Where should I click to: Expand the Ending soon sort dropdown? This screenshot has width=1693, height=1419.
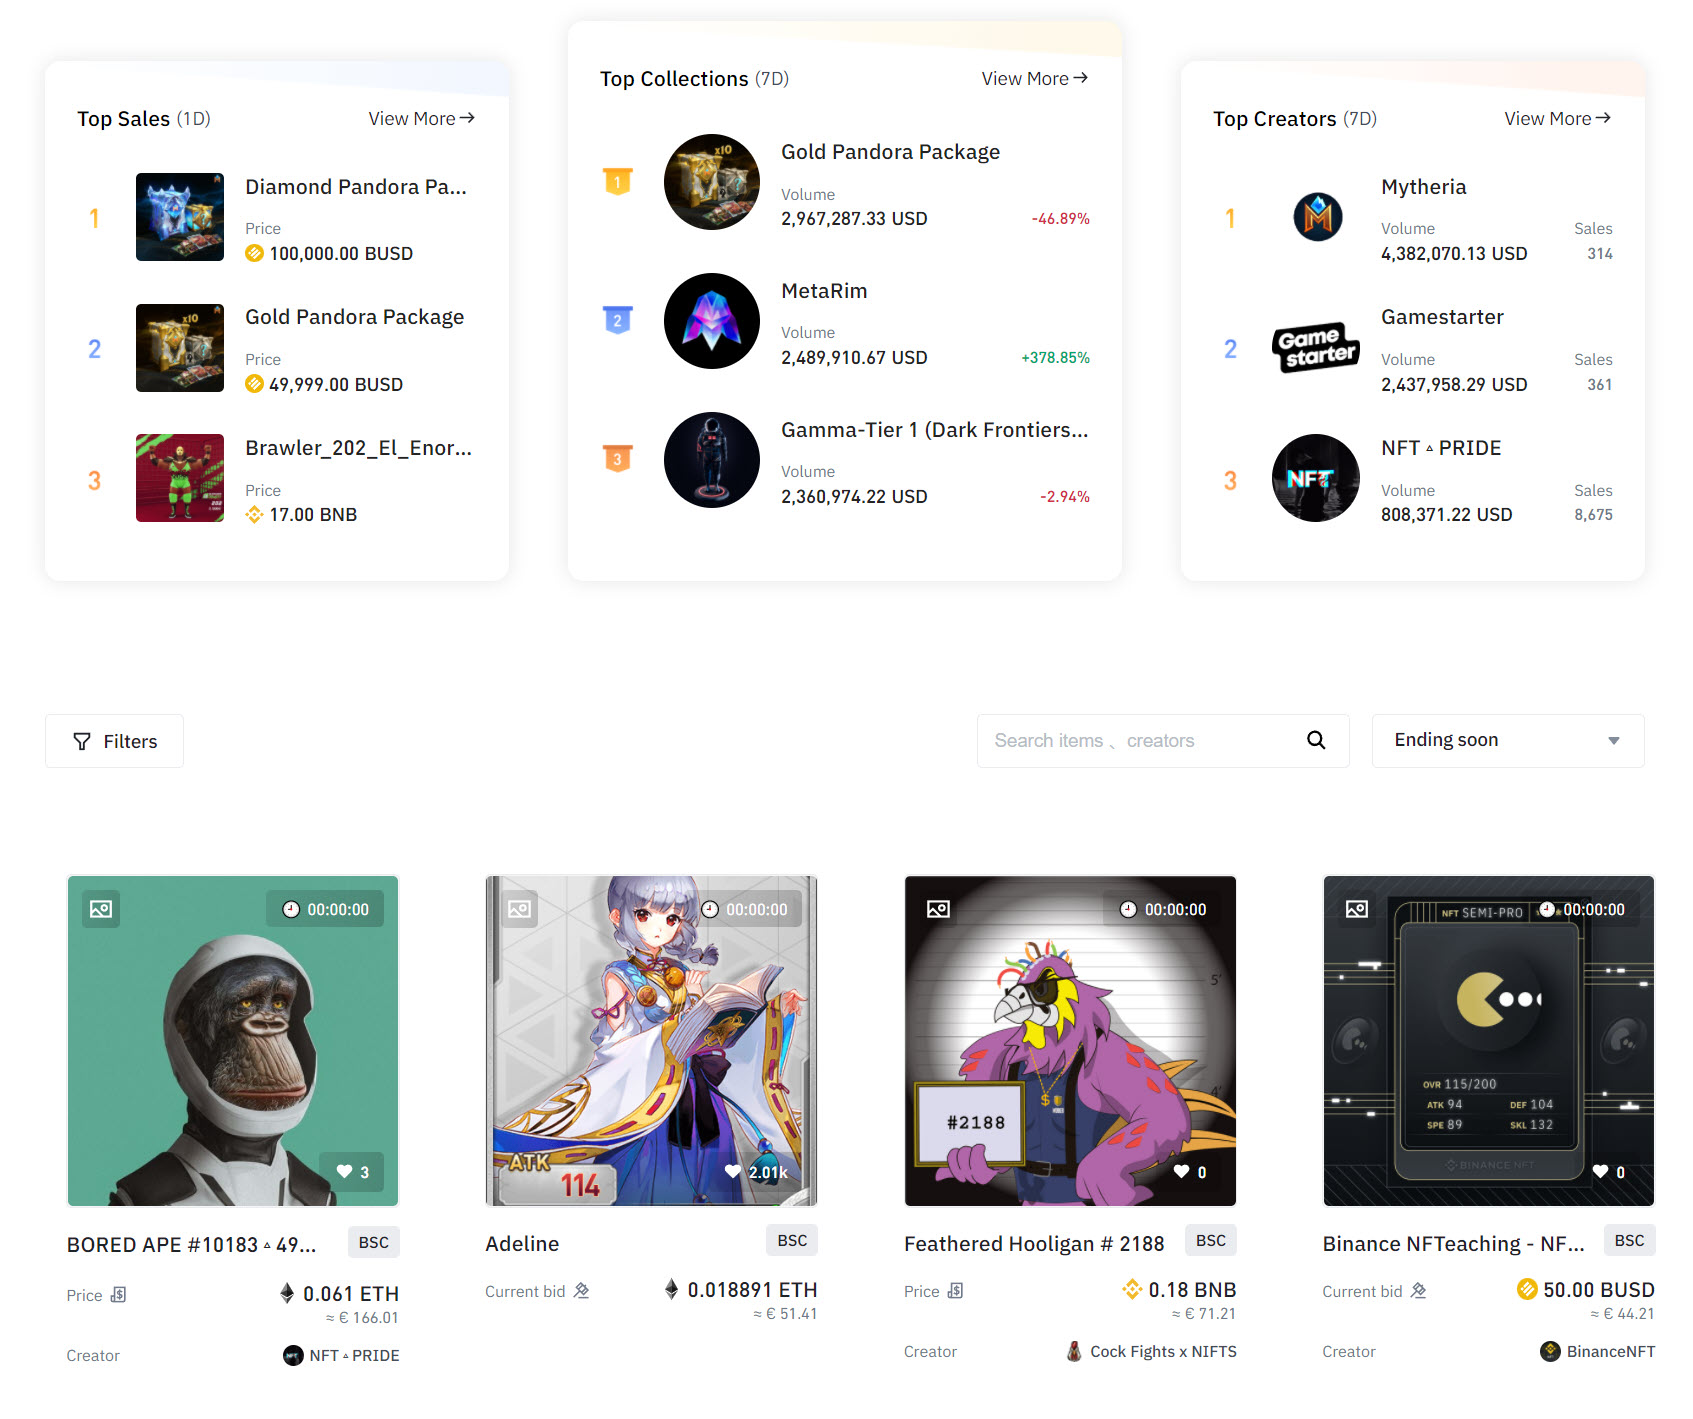click(1508, 741)
